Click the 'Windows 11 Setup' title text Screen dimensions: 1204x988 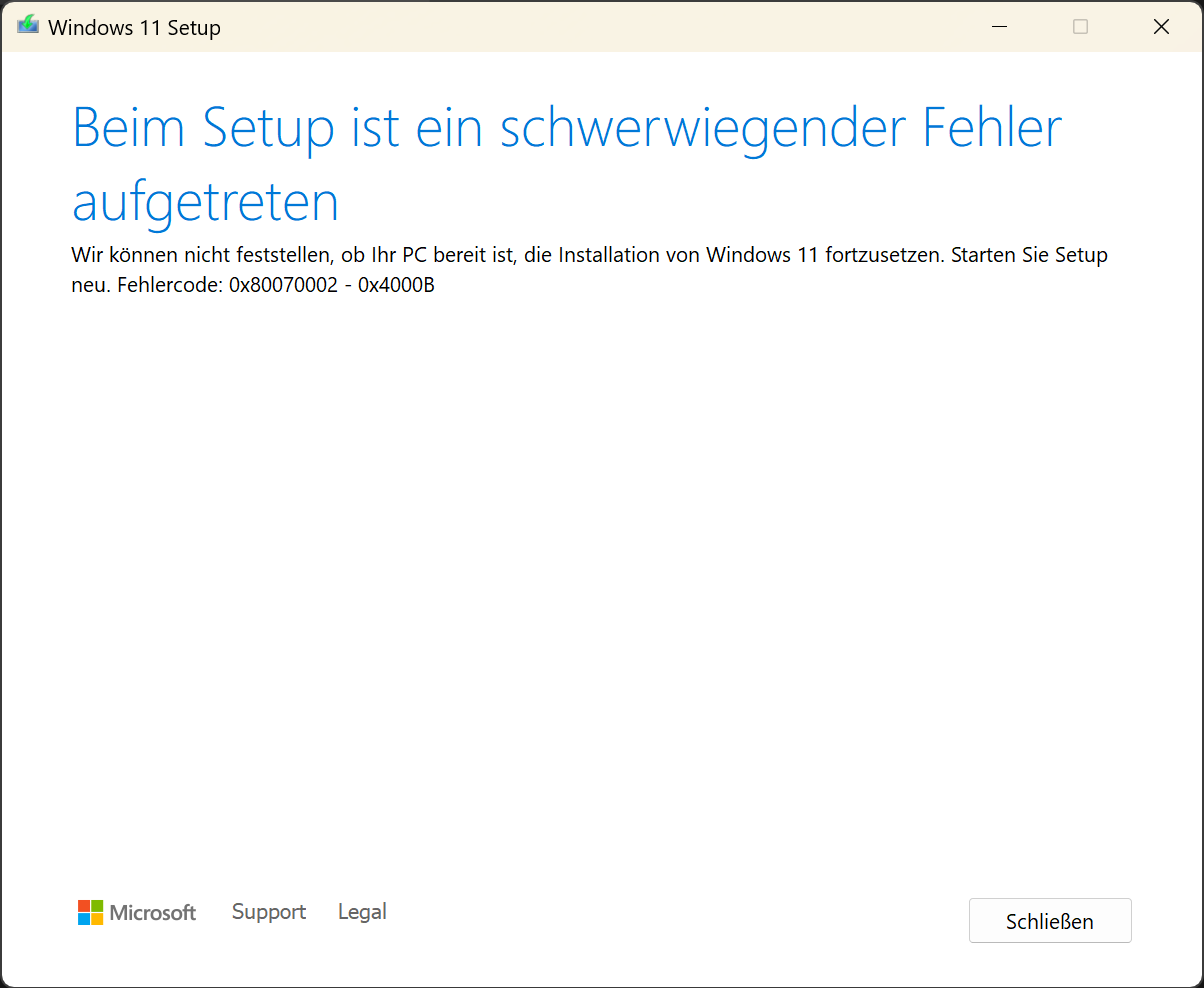pos(134,28)
